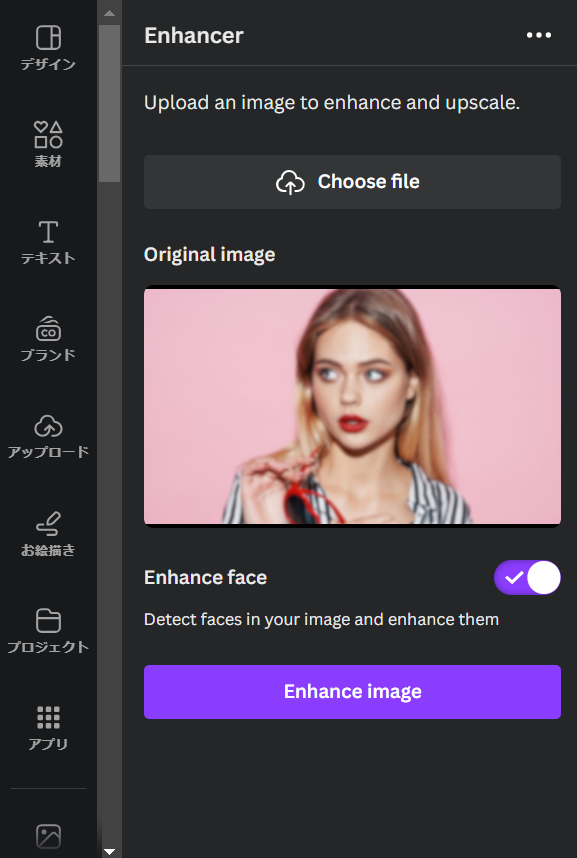The width and height of the screenshot is (577, 858).
Task: Select the テキスト (Text) tool icon
Action: coord(48,232)
